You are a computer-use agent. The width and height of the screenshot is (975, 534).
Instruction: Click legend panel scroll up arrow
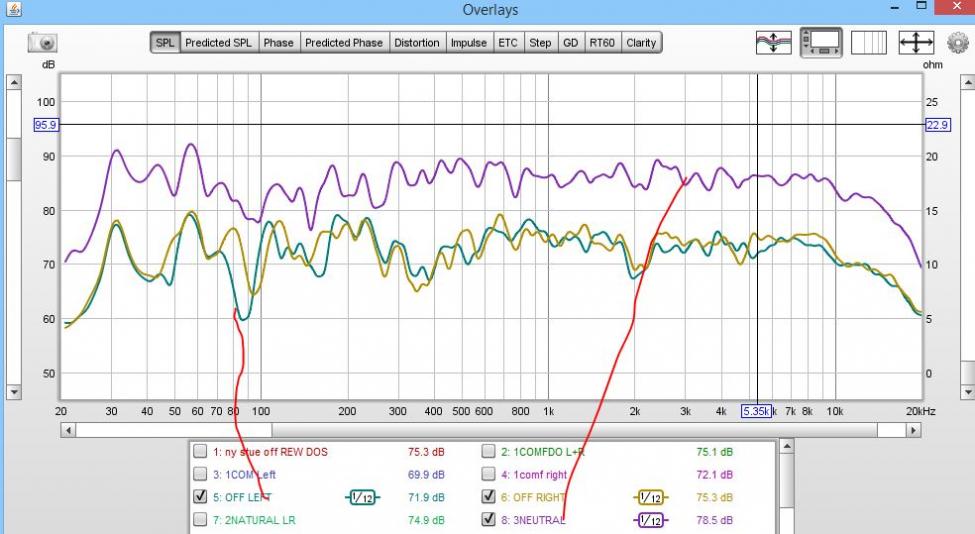click(x=786, y=446)
